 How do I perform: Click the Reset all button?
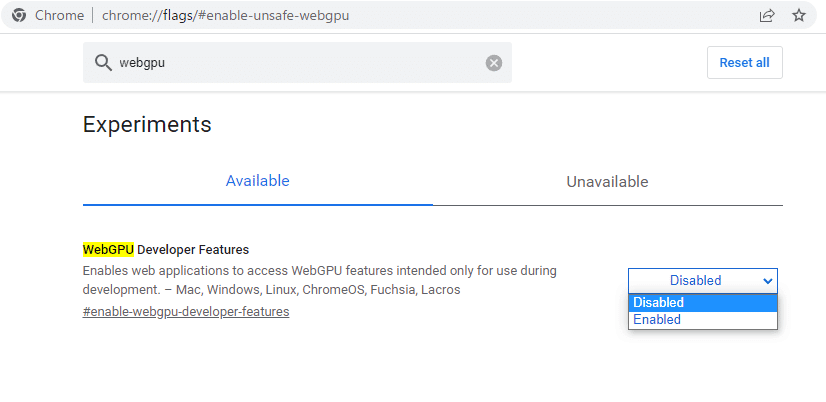pos(744,63)
